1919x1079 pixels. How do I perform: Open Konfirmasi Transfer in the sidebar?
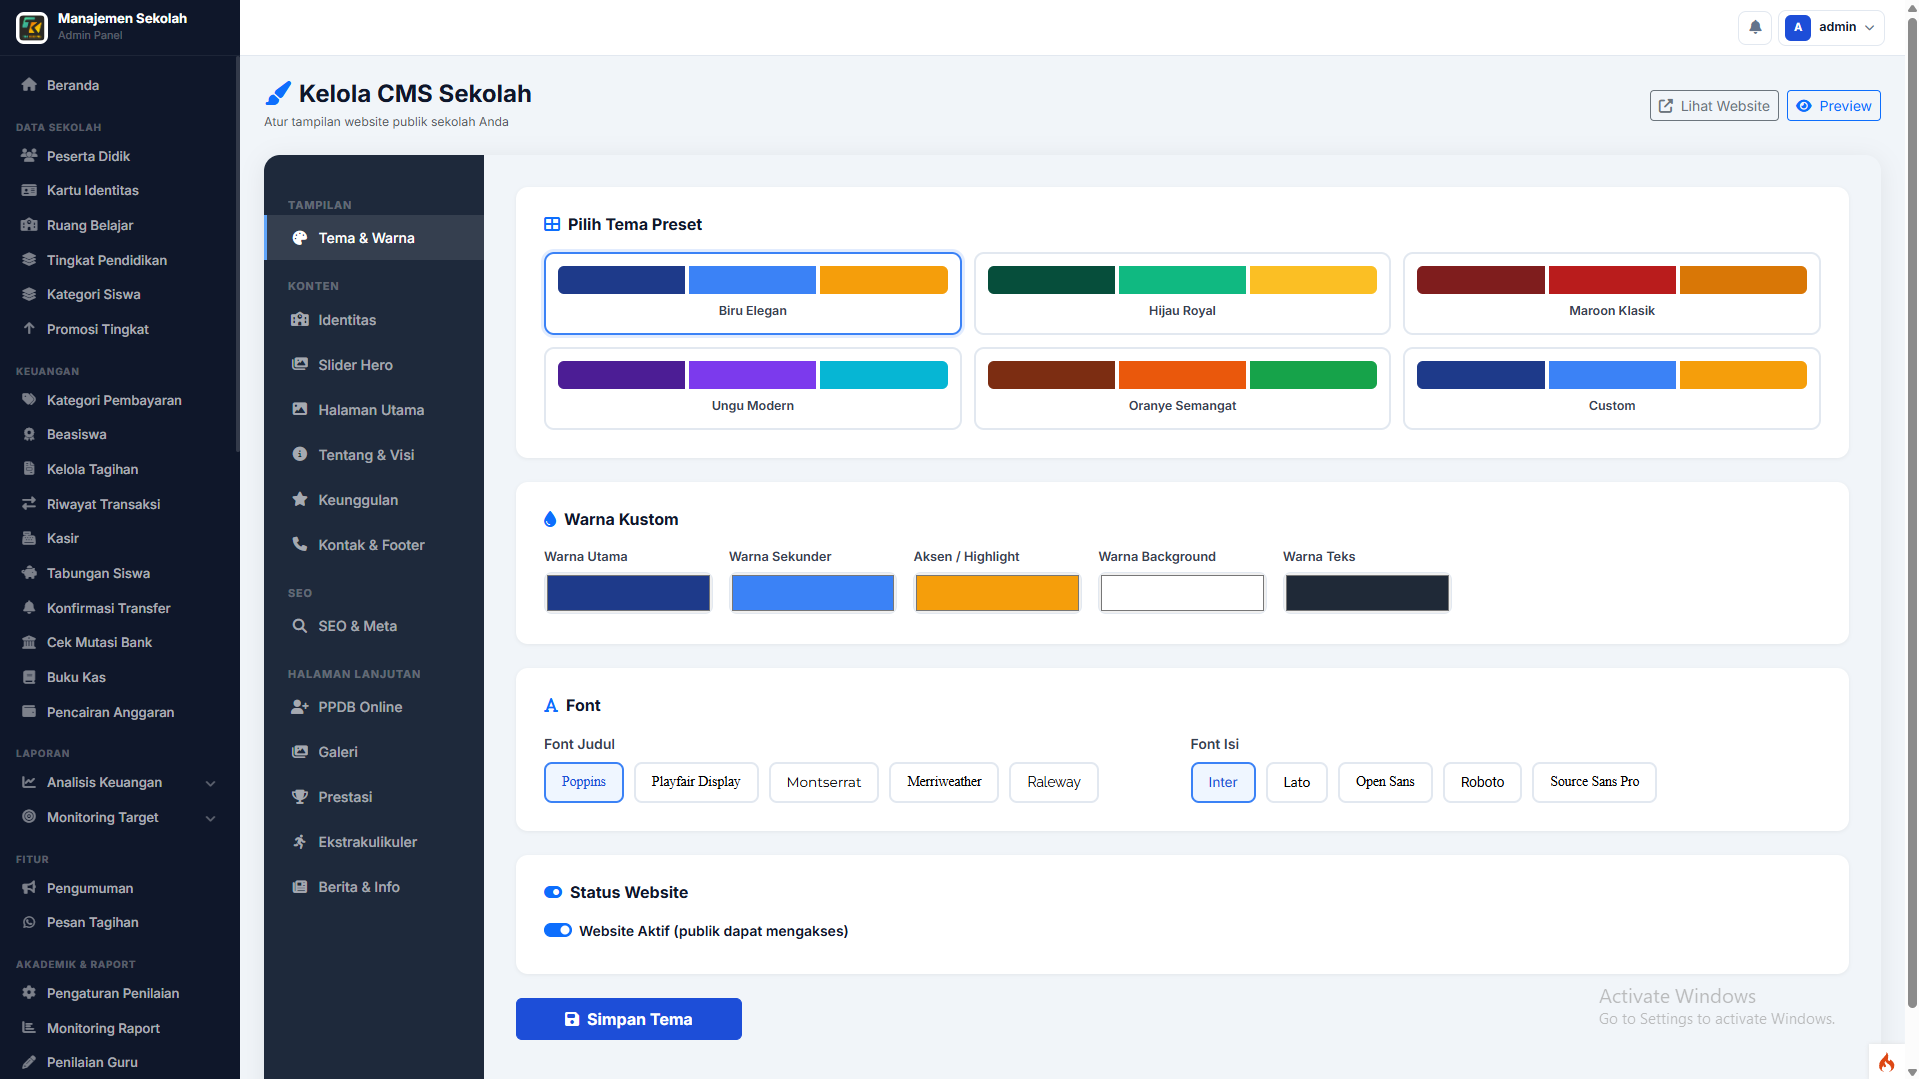pyautogui.click(x=119, y=608)
